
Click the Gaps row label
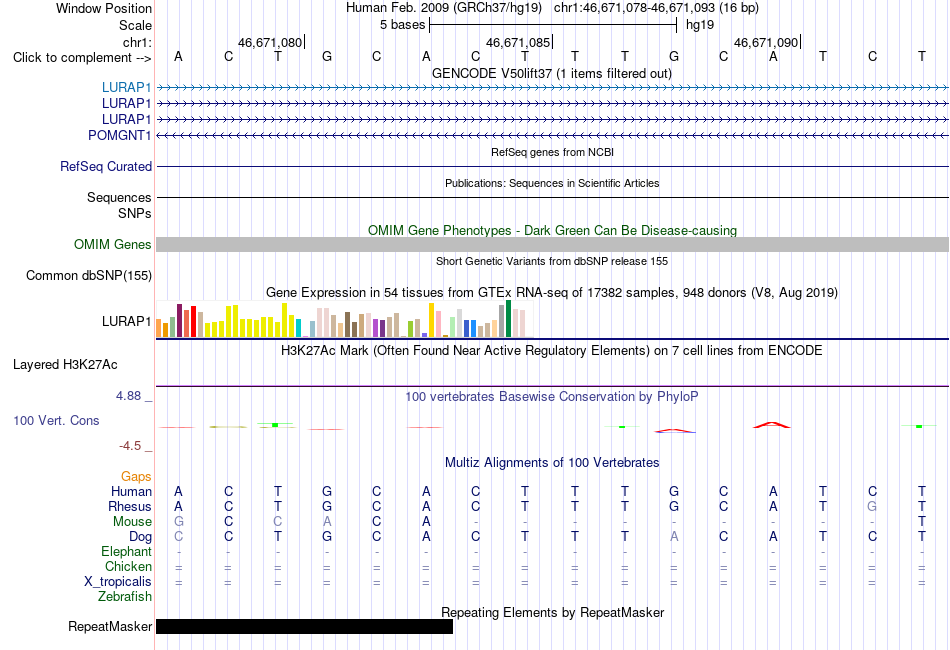point(136,477)
